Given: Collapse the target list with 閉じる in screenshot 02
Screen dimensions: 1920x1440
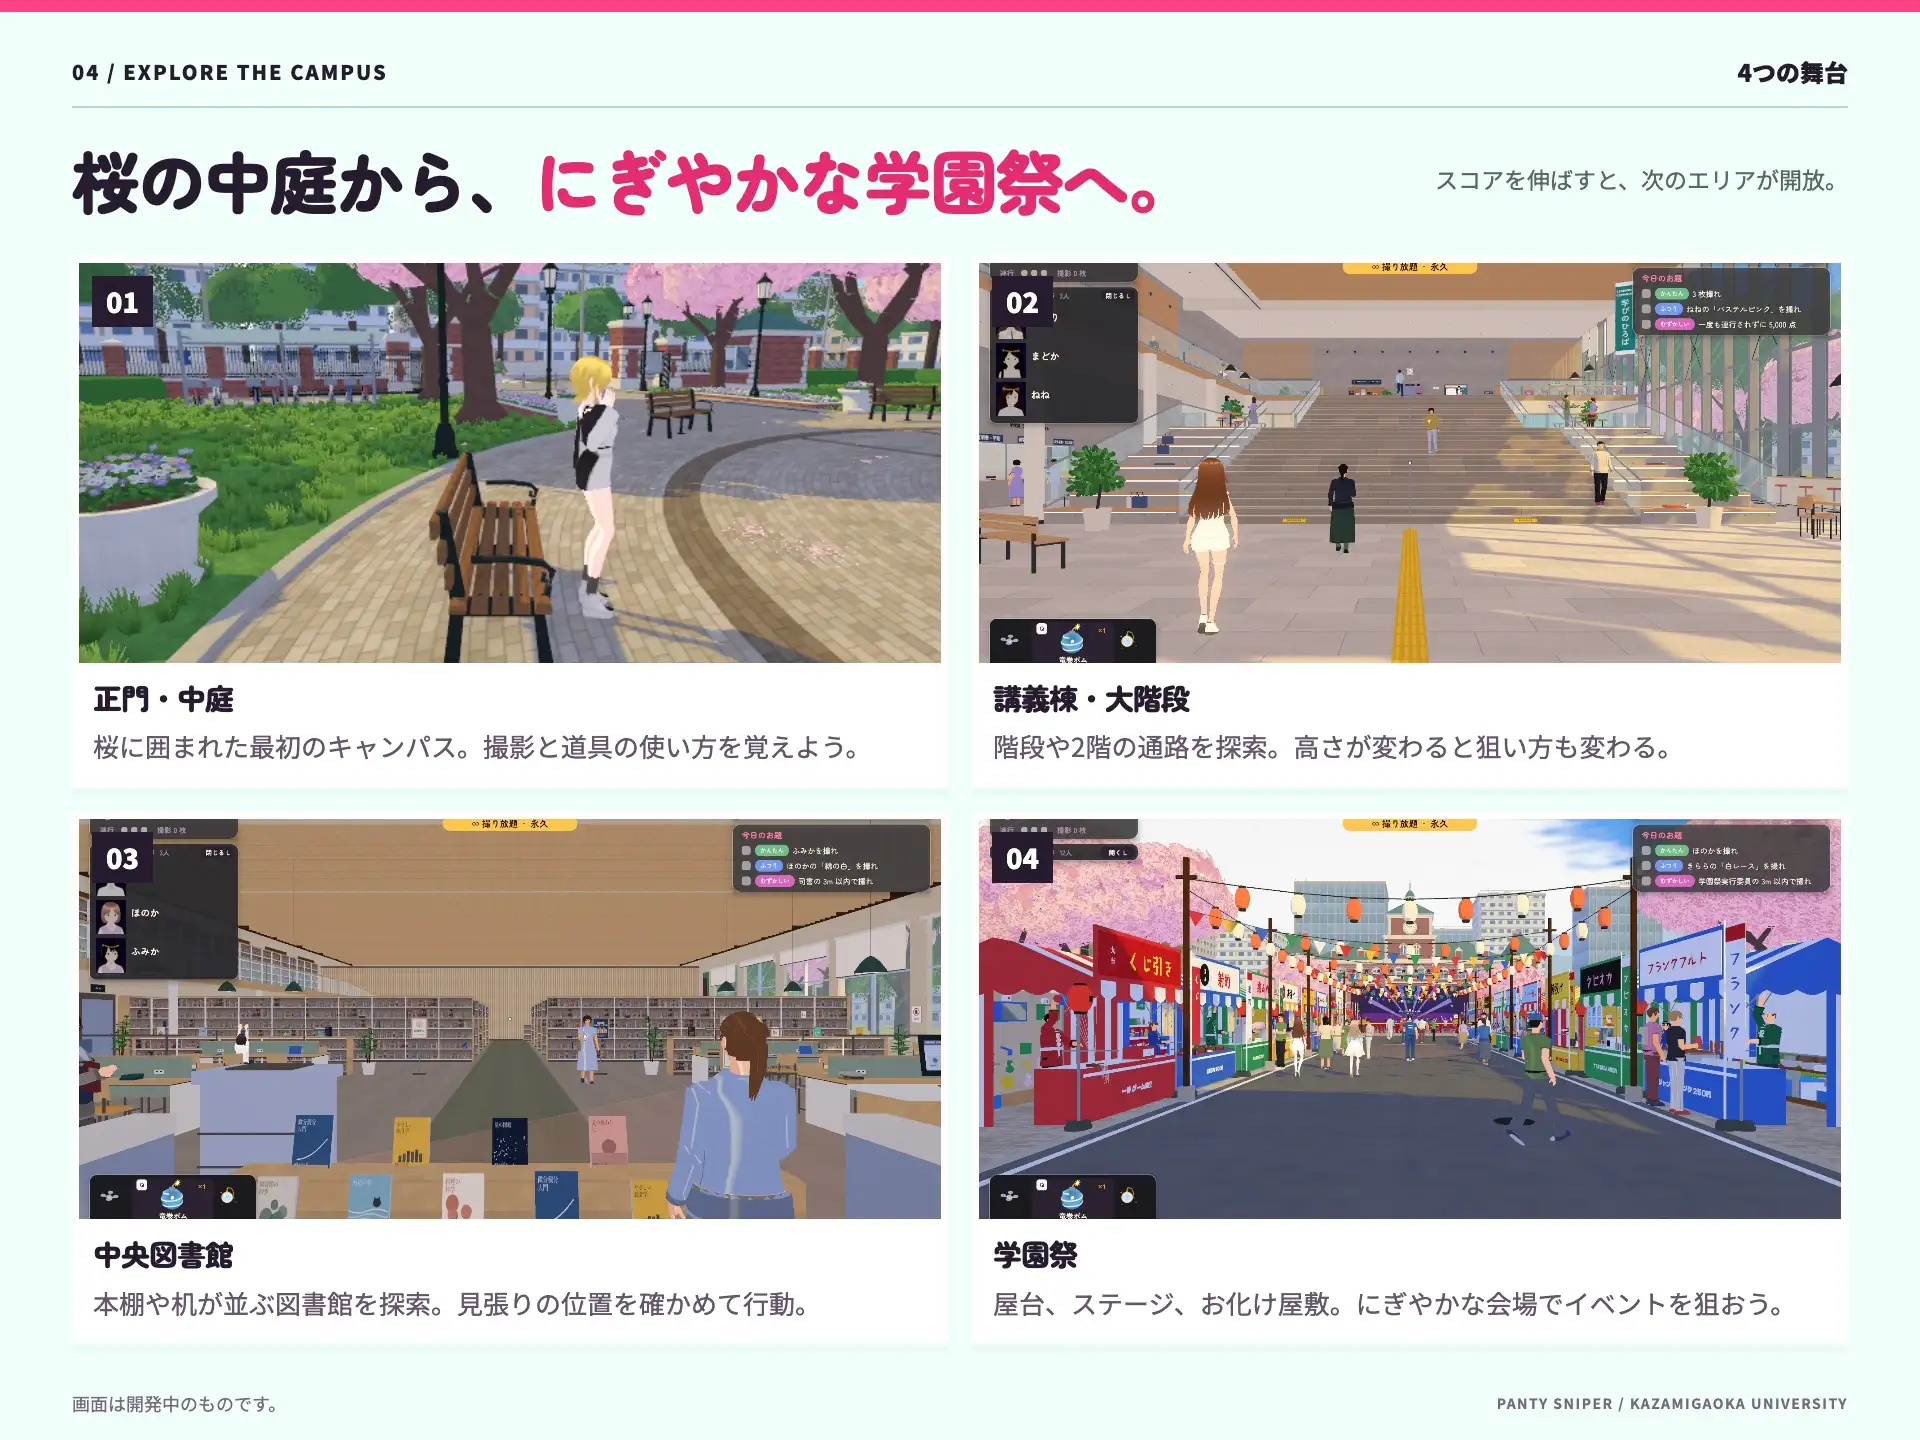Looking at the screenshot, I should coord(1117,296).
